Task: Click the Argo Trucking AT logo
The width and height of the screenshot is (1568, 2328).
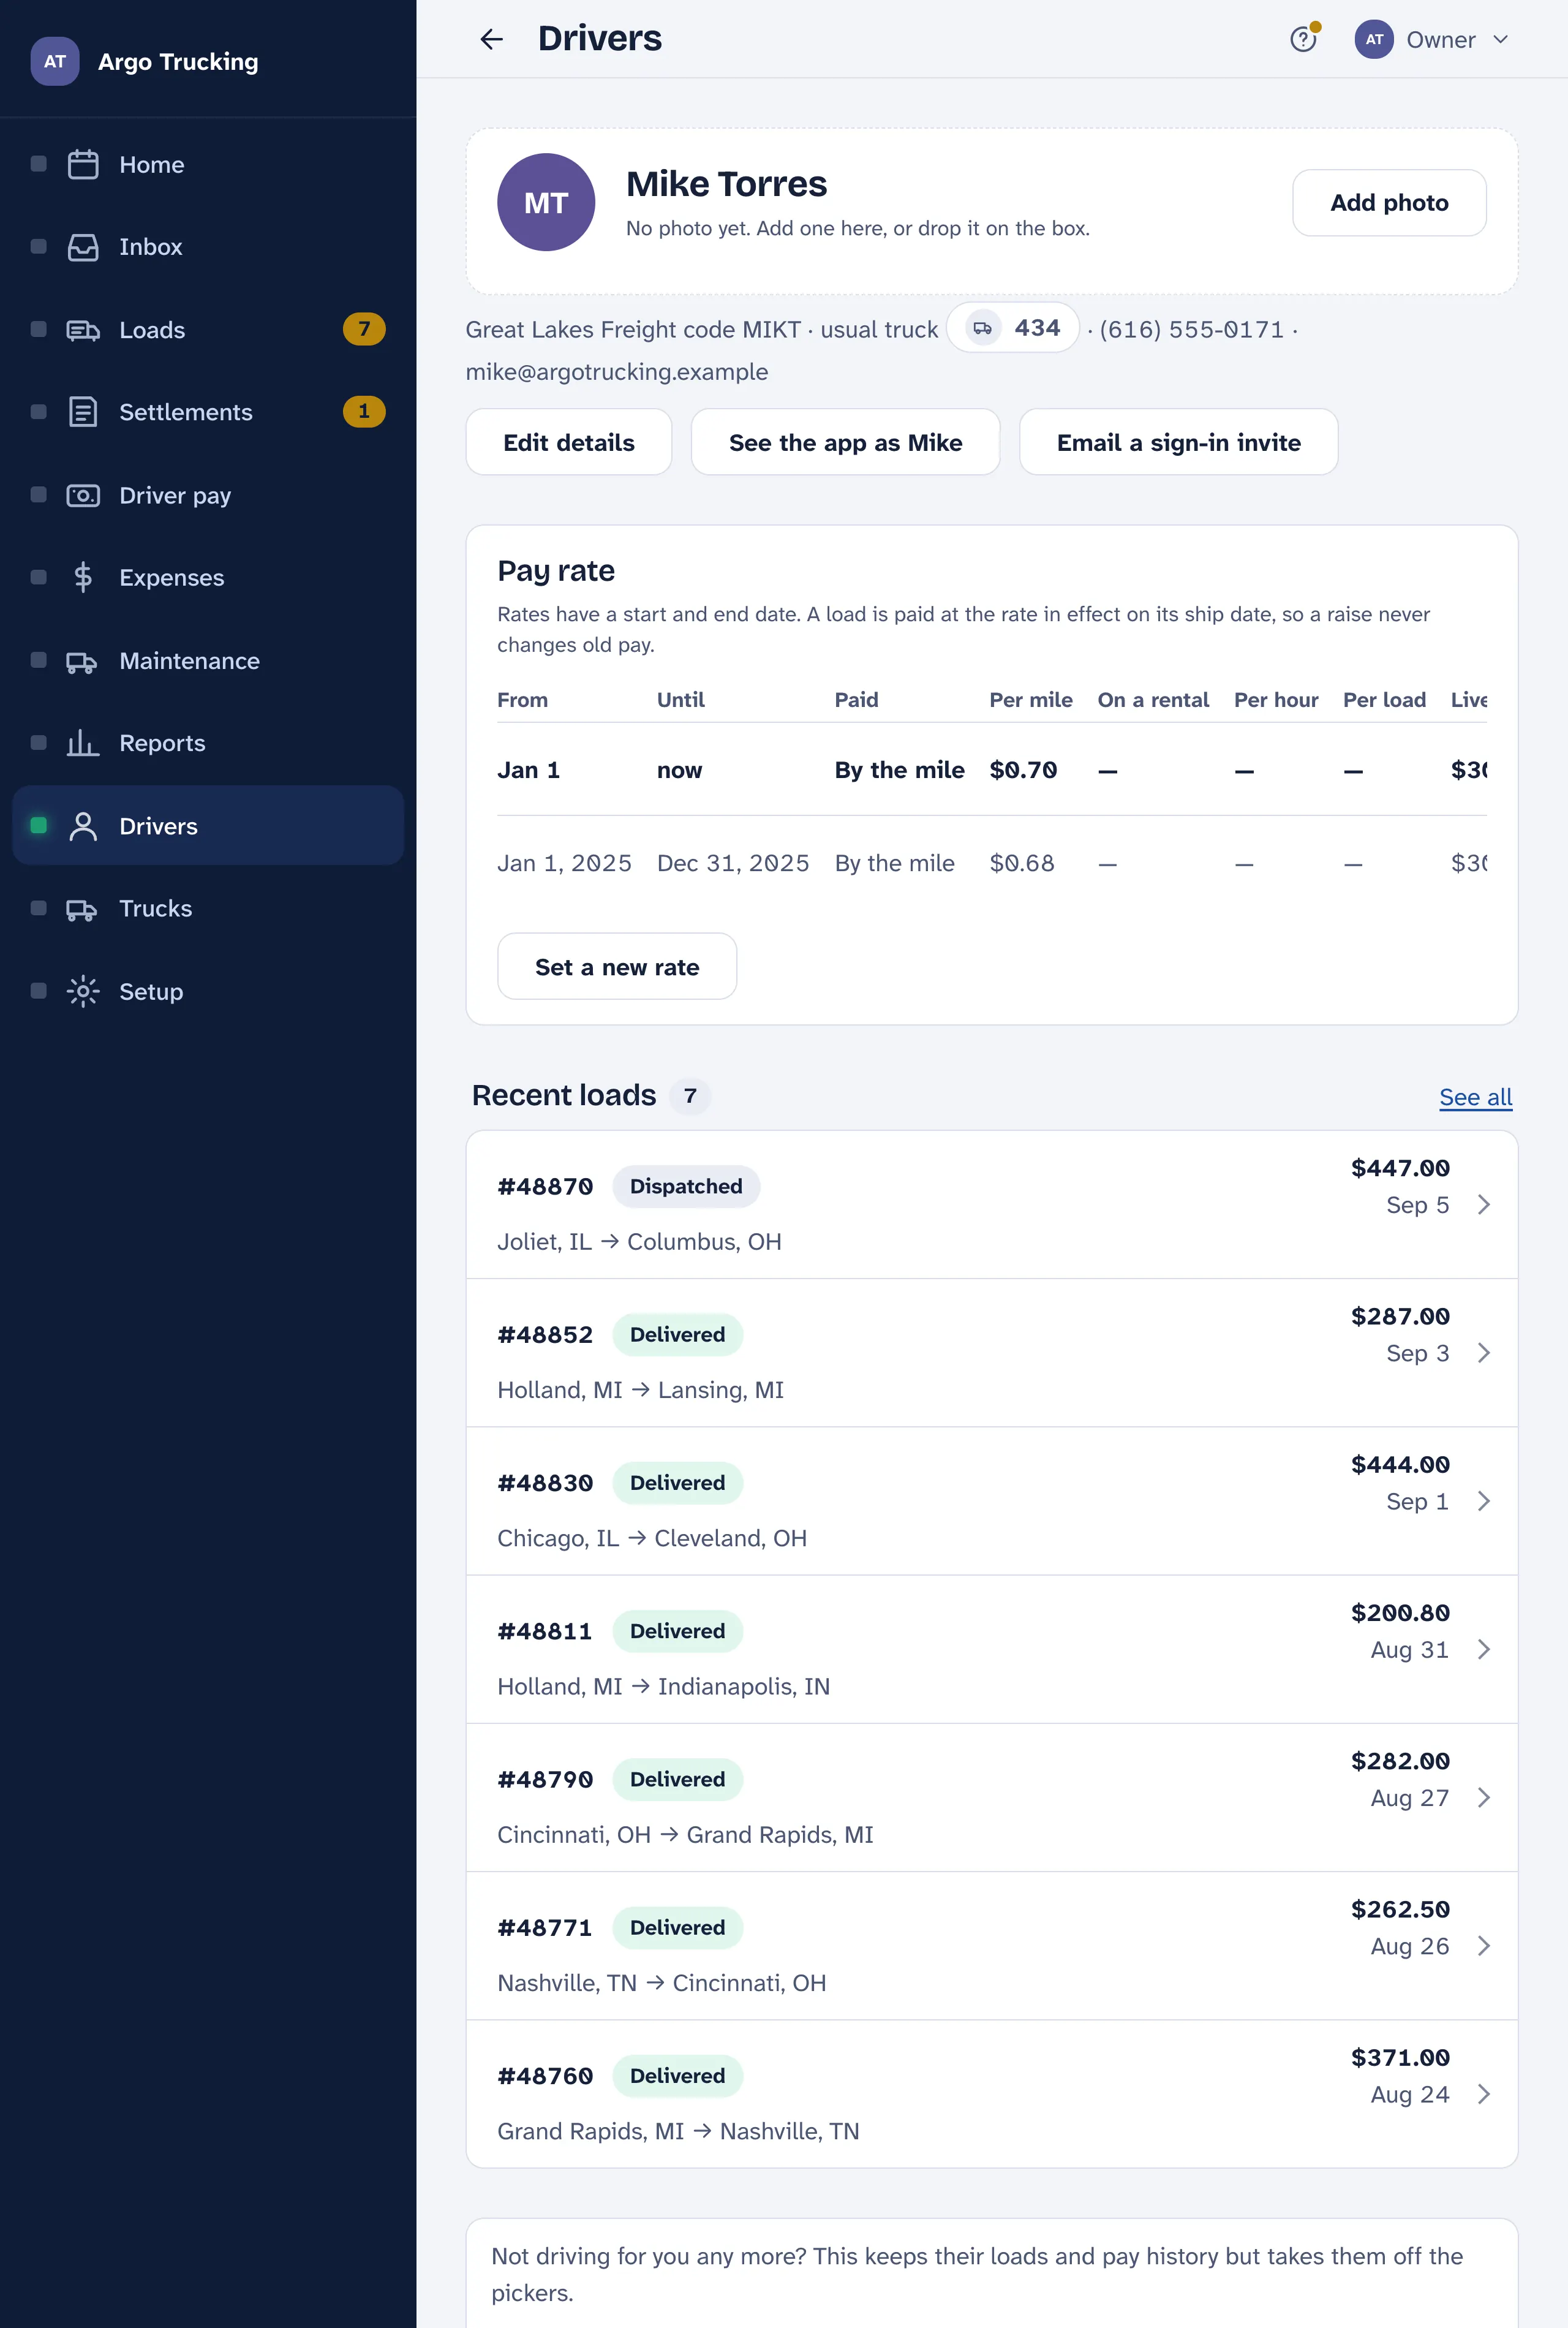Action: coord(55,61)
